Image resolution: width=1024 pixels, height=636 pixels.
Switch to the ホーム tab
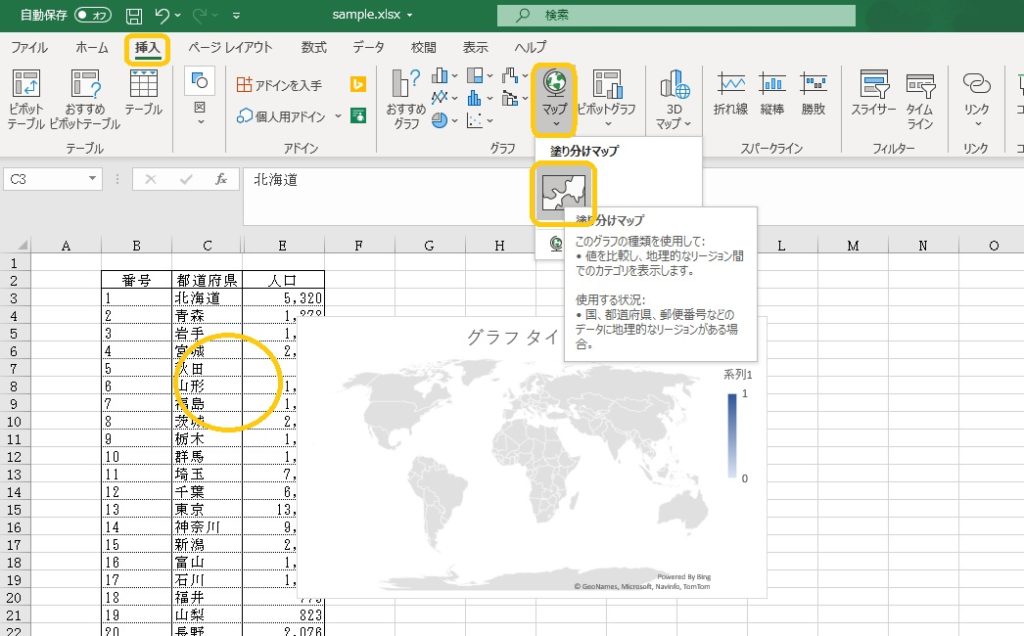[92, 47]
